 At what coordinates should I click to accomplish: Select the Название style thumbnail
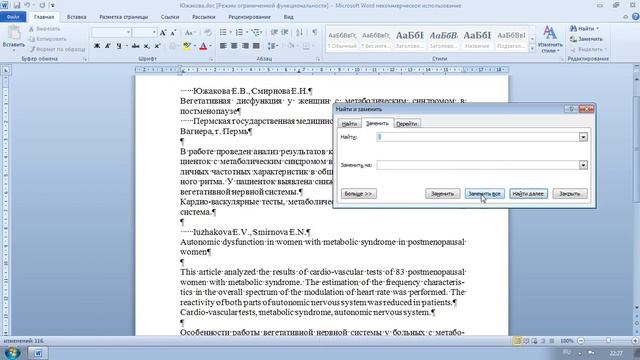pyautogui.click(x=477, y=39)
